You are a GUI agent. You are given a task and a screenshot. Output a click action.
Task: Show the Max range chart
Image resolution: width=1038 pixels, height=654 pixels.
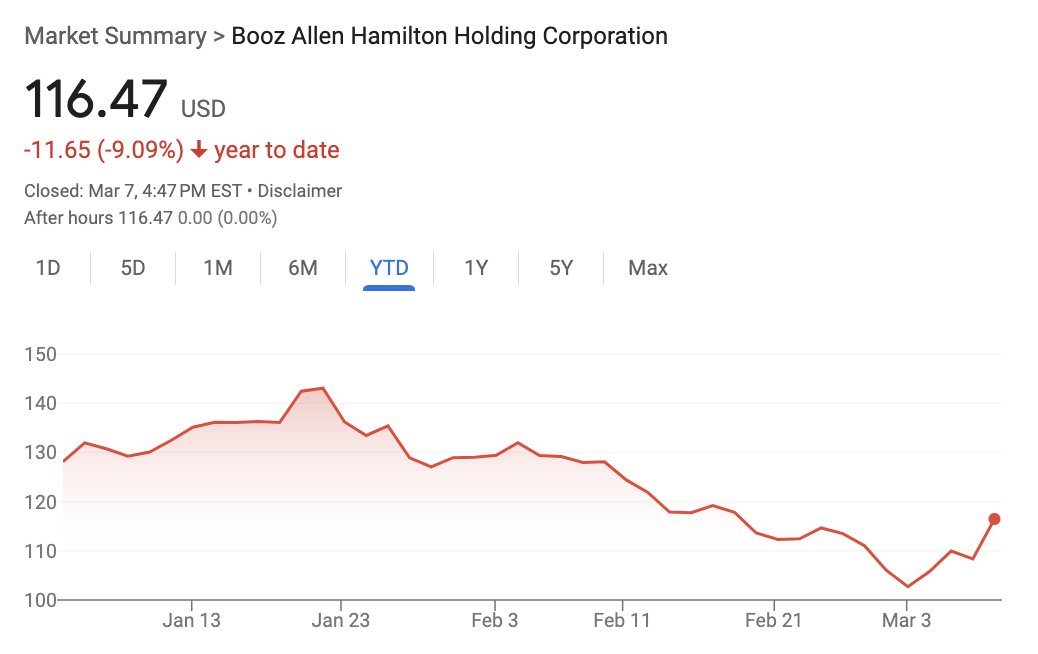tap(648, 268)
